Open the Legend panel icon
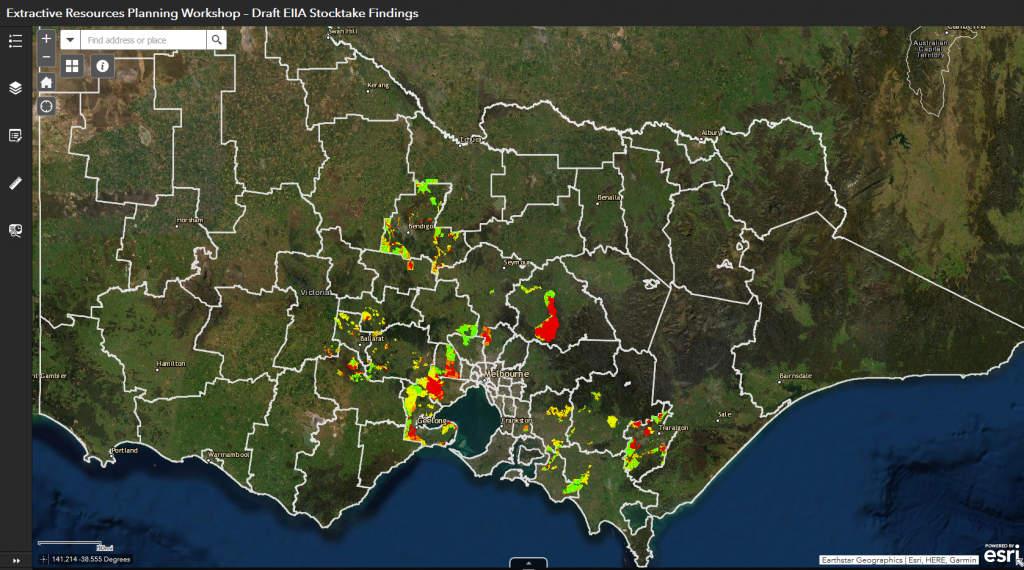The image size is (1024, 570). 16,41
